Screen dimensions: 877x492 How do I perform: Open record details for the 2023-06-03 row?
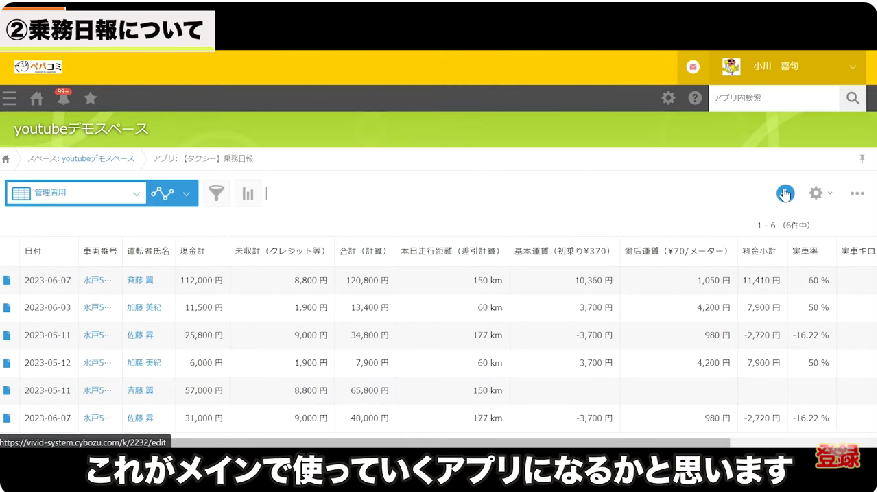(7, 307)
